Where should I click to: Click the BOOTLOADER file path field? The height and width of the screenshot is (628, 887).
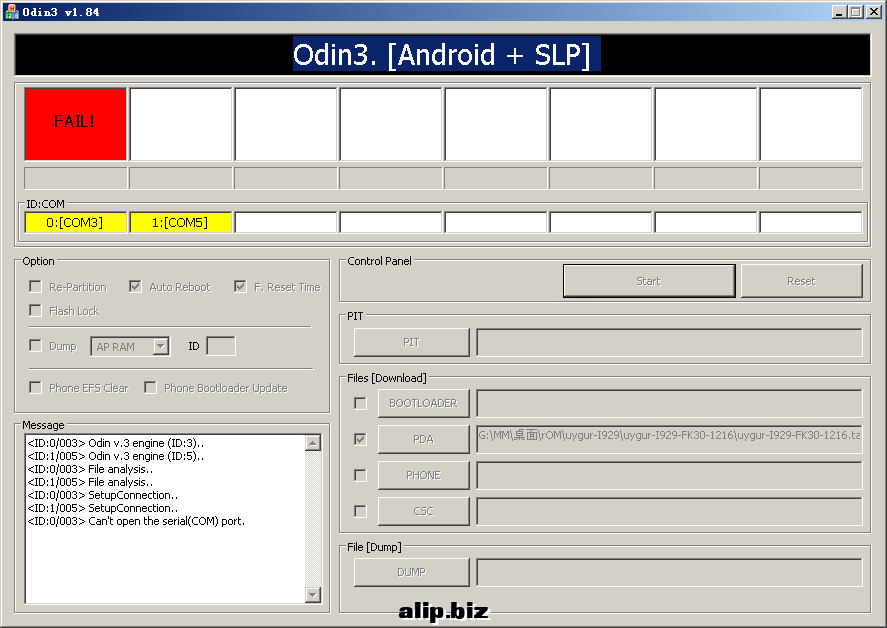pyautogui.click(x=669, y=403)
